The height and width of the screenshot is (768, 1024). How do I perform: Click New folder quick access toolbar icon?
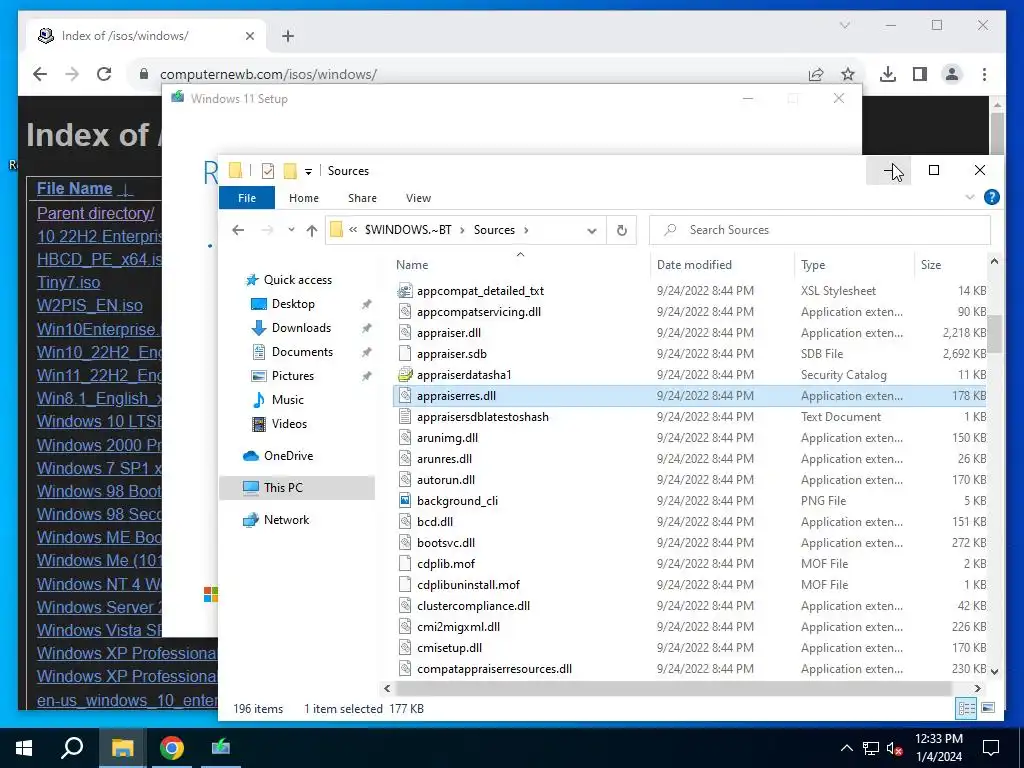click(290, 170)
